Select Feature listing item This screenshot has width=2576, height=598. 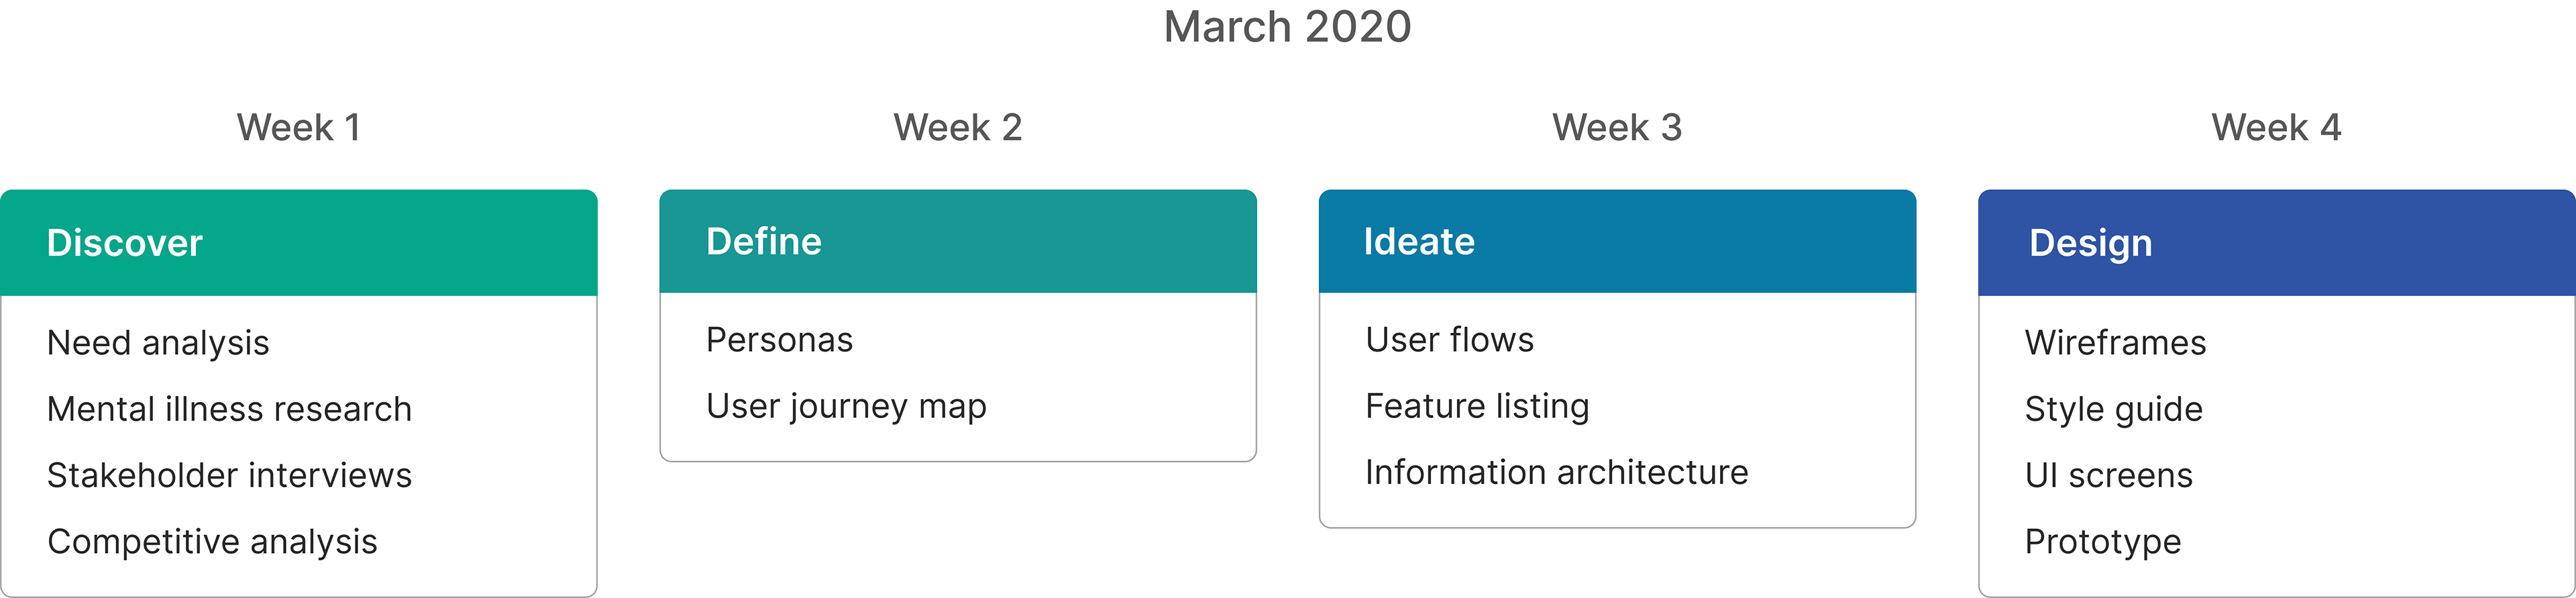1477,406
